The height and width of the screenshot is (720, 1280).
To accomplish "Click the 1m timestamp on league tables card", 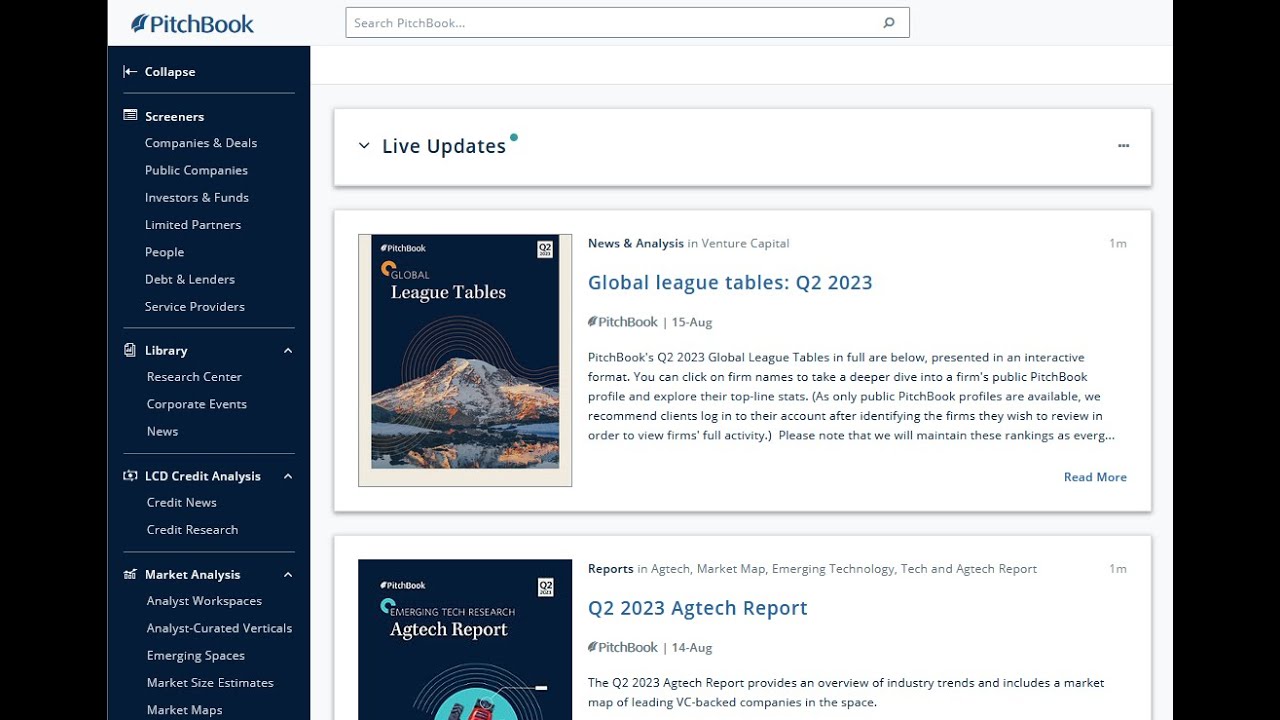I will [x=1118, y=243].
